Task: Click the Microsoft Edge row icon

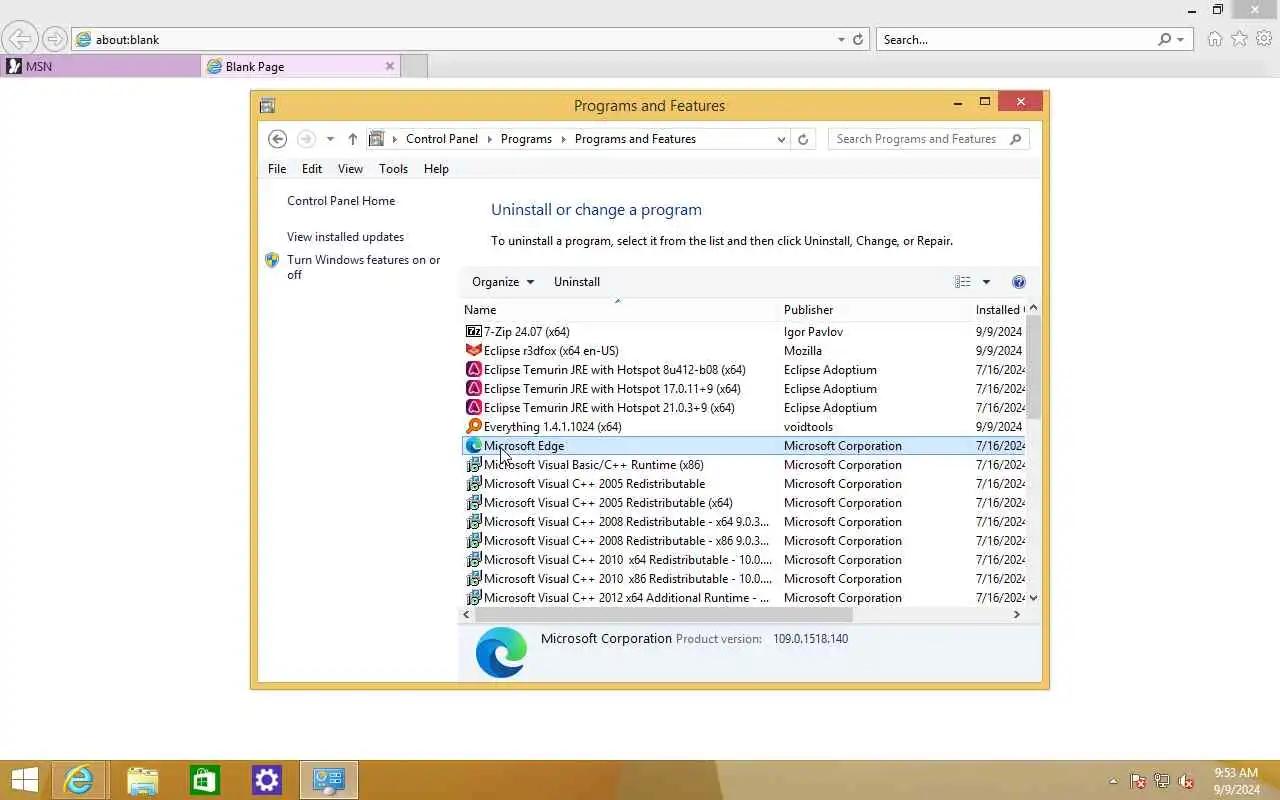Action: coord(474,445)
